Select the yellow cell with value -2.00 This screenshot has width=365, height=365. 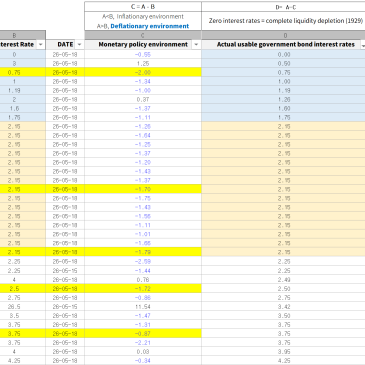pos(143,72)
